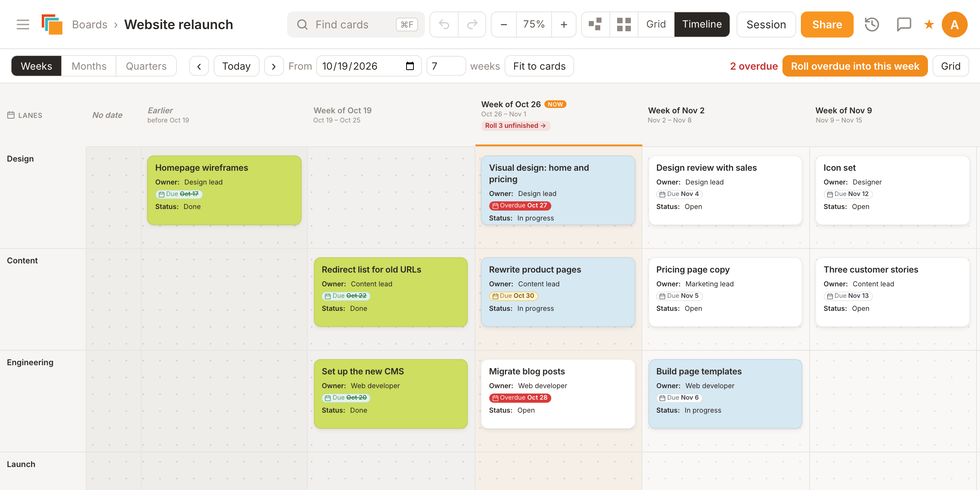The height and width of the screenshot is (490, 980).
Task: Click the search magnifier icon
Action: coord(302,24)
